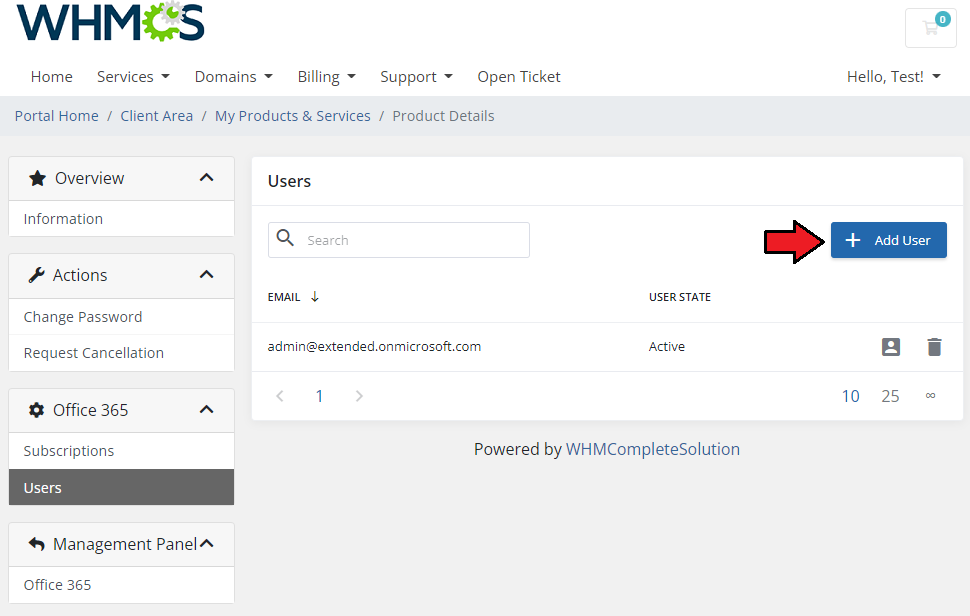Go to Home in the navbar
Screen dimensions: 970x616
(51, 77)
